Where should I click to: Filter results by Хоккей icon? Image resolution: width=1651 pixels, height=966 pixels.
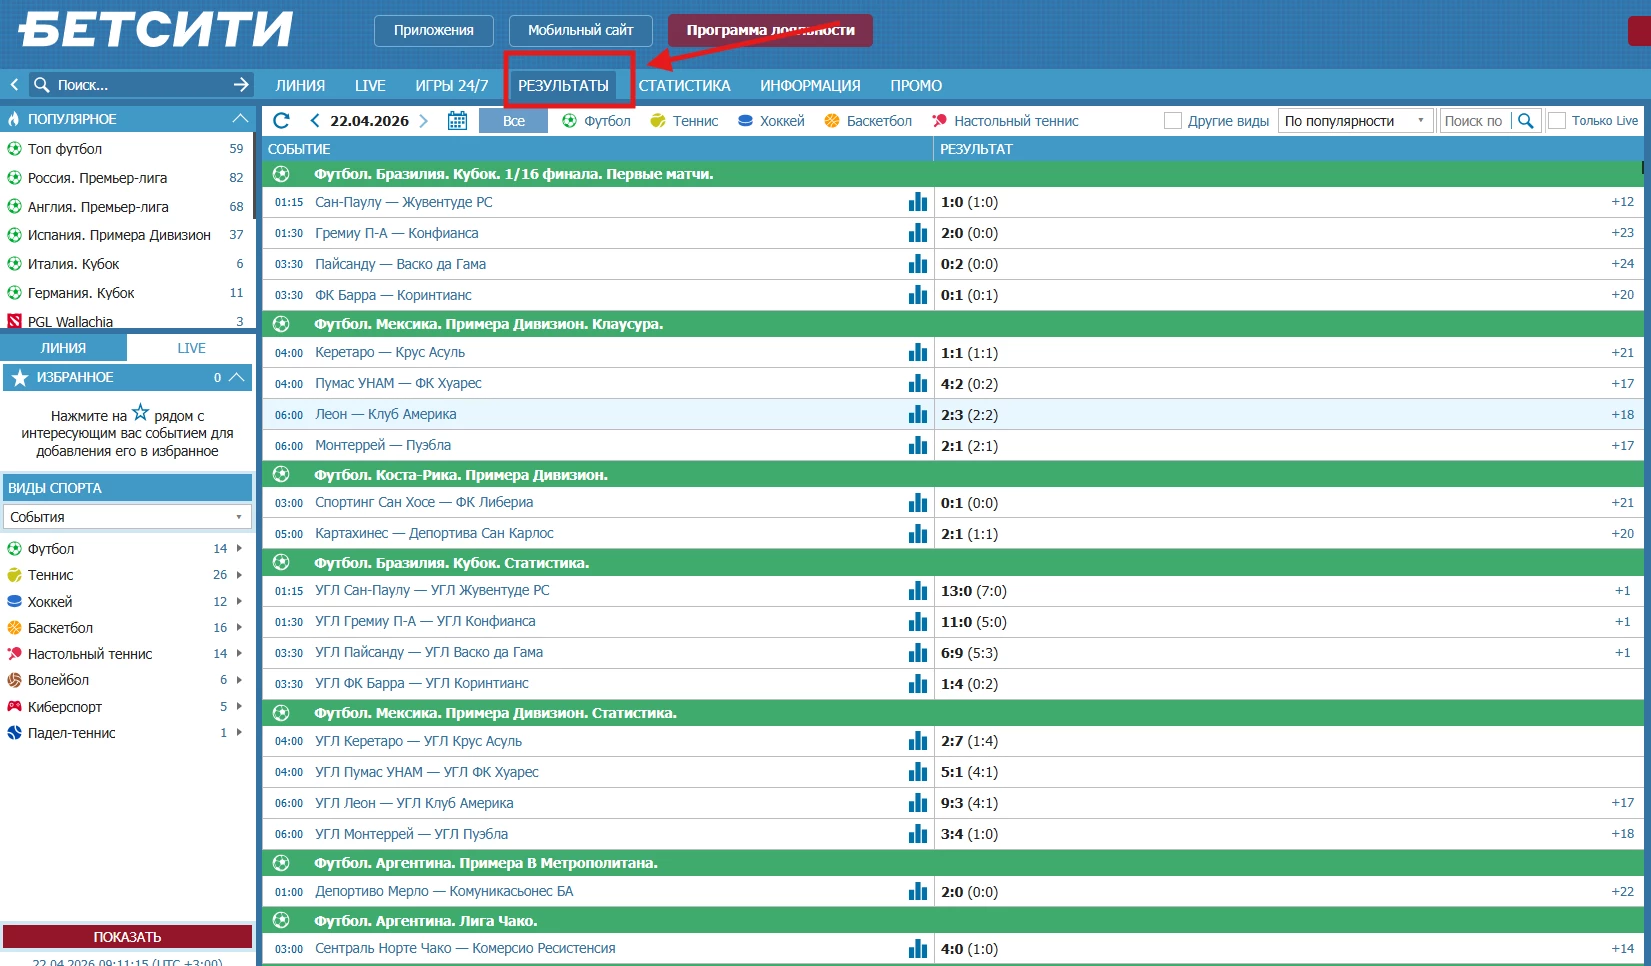[x=745, y=121]
